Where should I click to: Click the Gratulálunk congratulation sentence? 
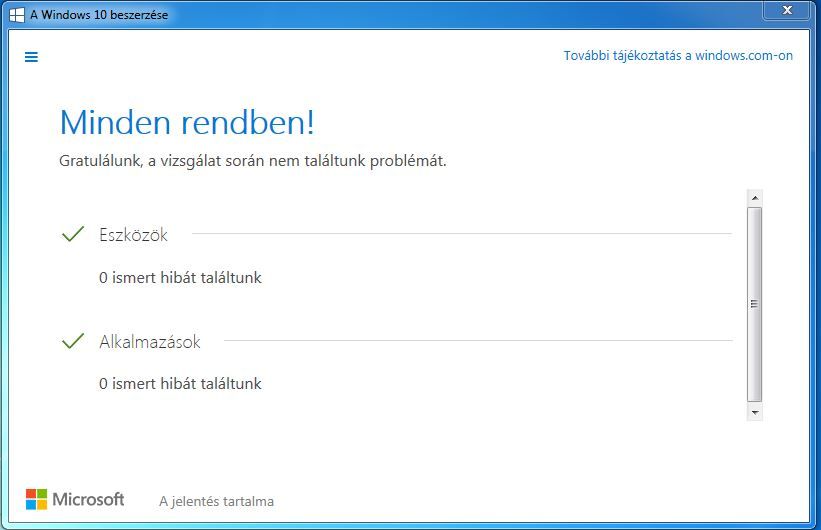point(252,161)
